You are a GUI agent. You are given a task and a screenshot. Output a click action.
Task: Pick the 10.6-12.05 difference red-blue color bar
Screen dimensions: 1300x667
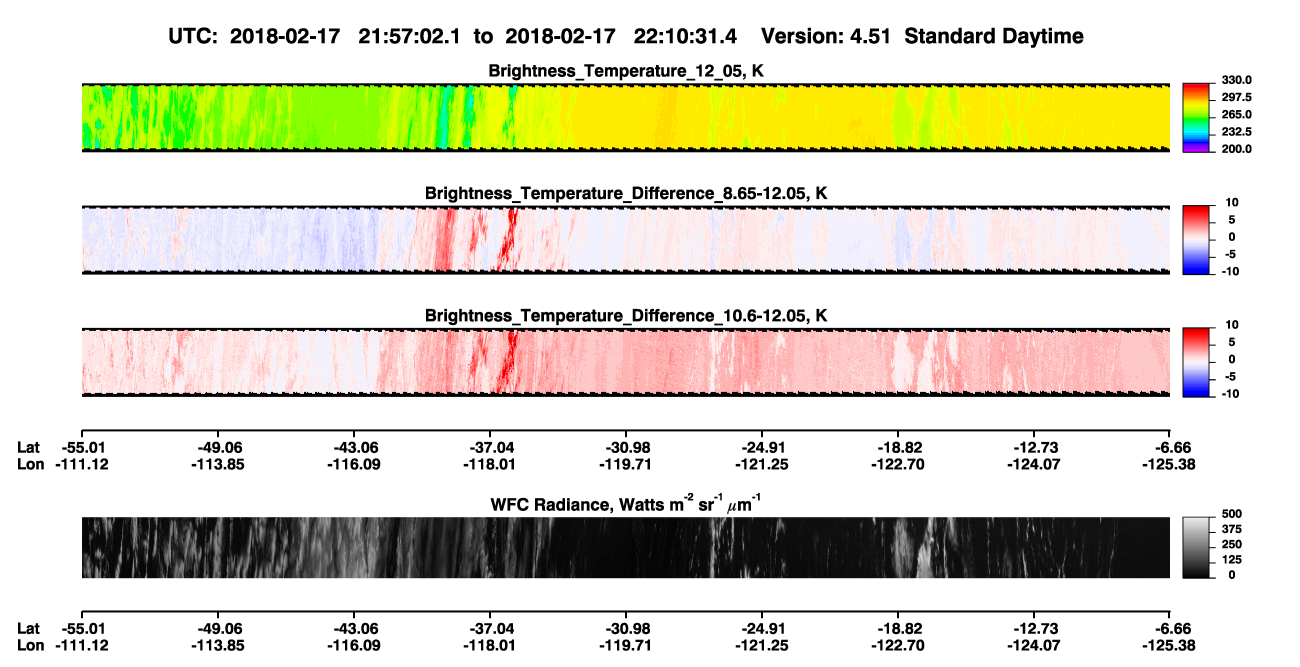click(x=1197, y=362)
